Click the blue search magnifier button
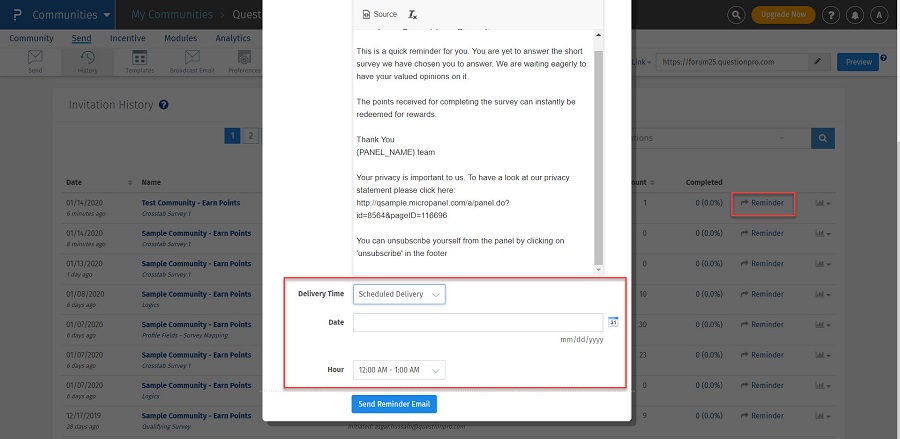900x439 pixels. click(823, 138)
